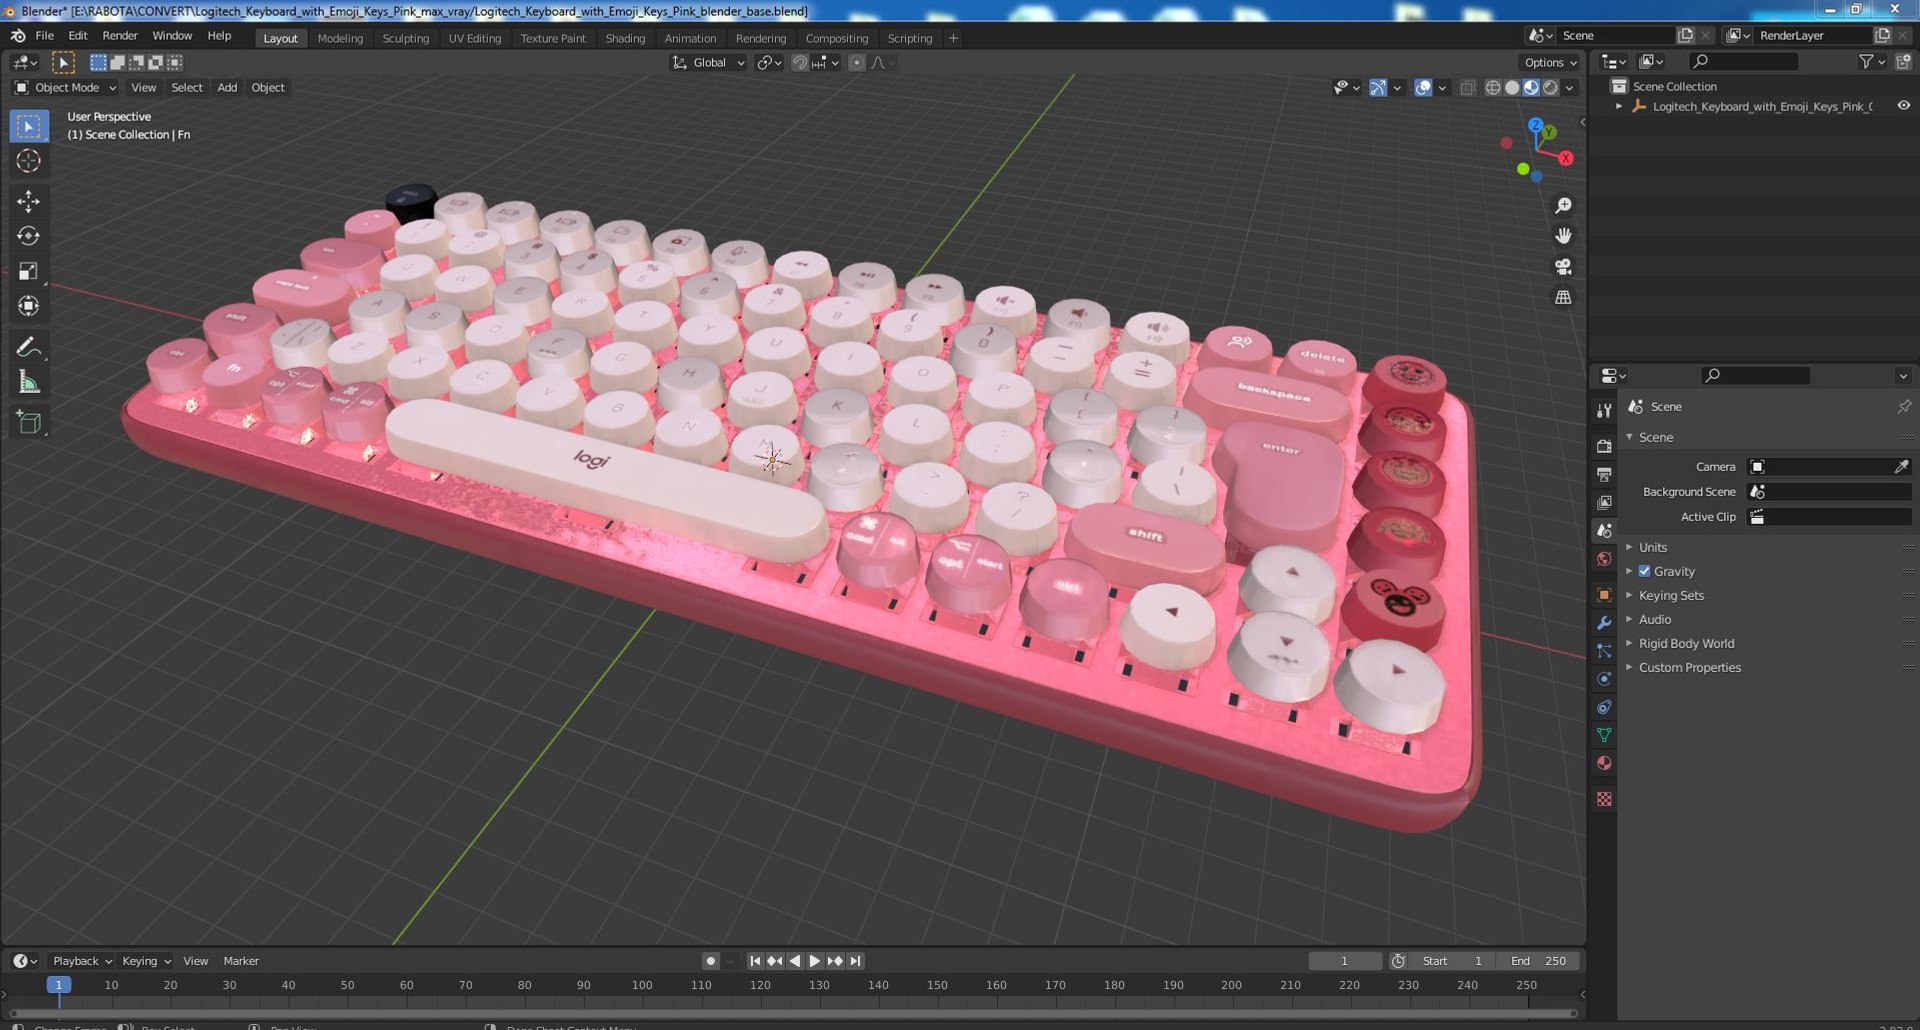Open the viewport shading options dropdown
This screenshot has height=1030, width=1920.
tap(1570, 88)
